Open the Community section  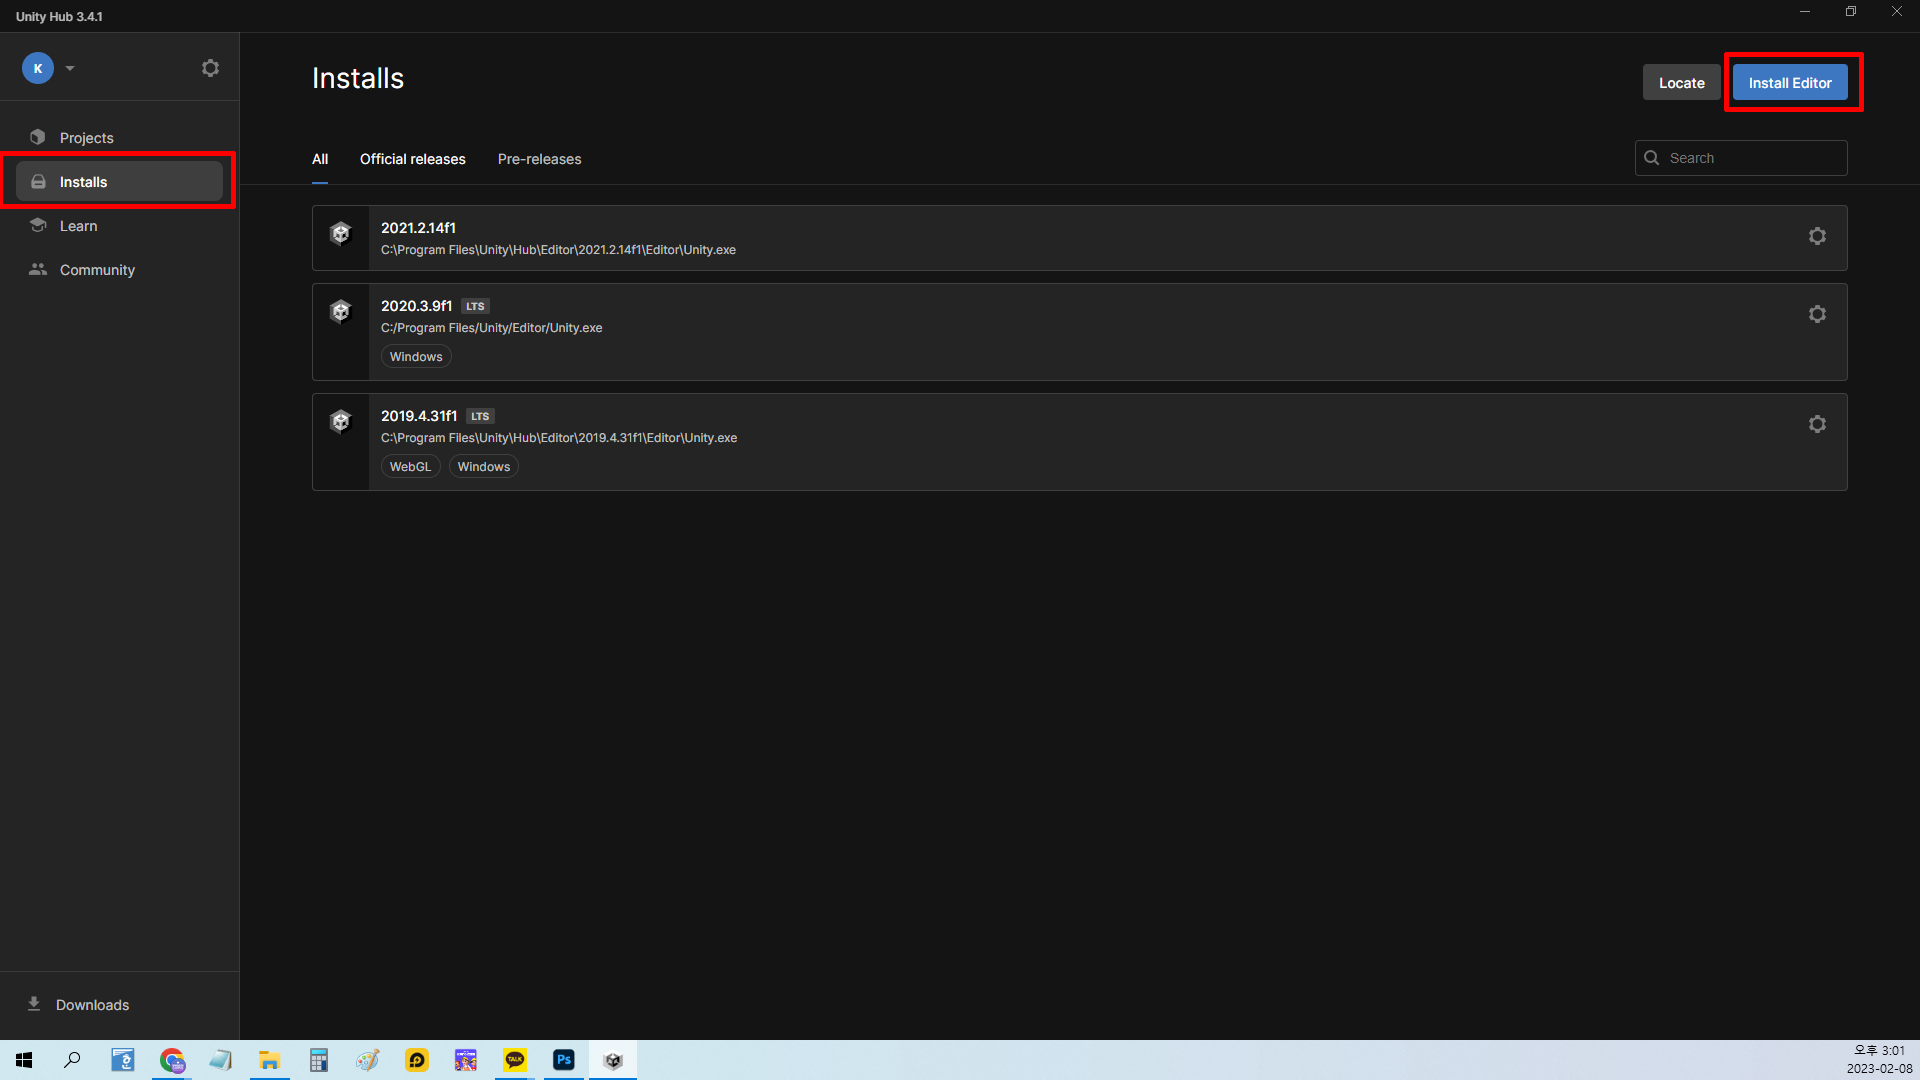(119, 270)
